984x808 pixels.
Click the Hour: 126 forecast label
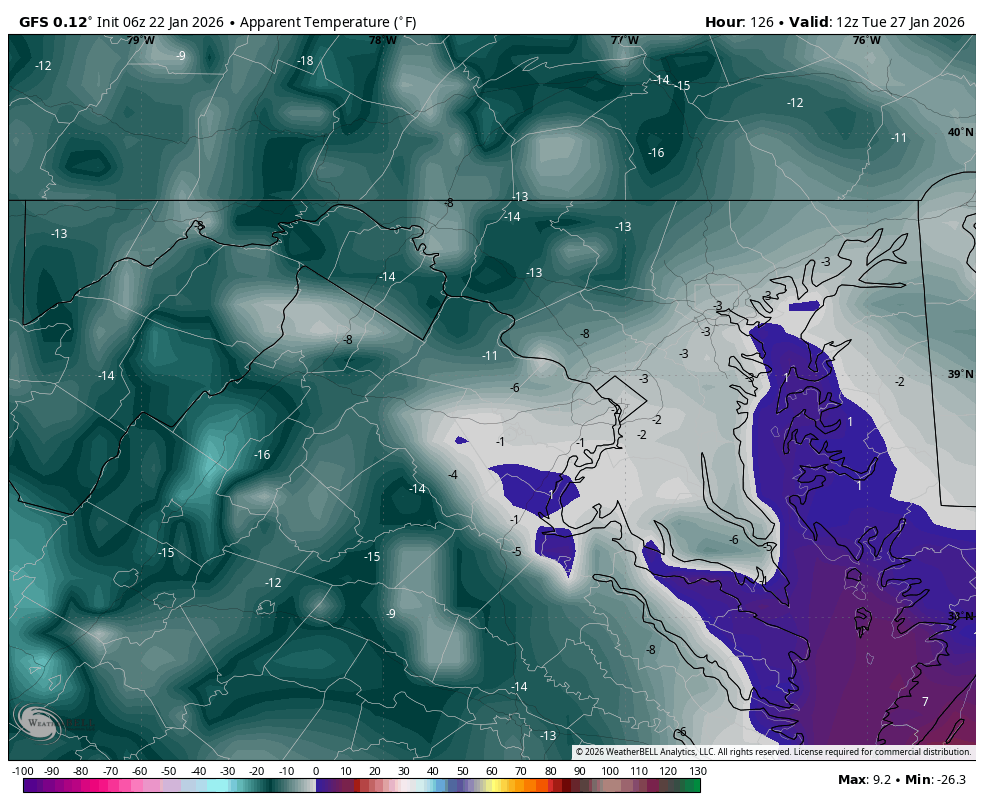click(740, 22)
